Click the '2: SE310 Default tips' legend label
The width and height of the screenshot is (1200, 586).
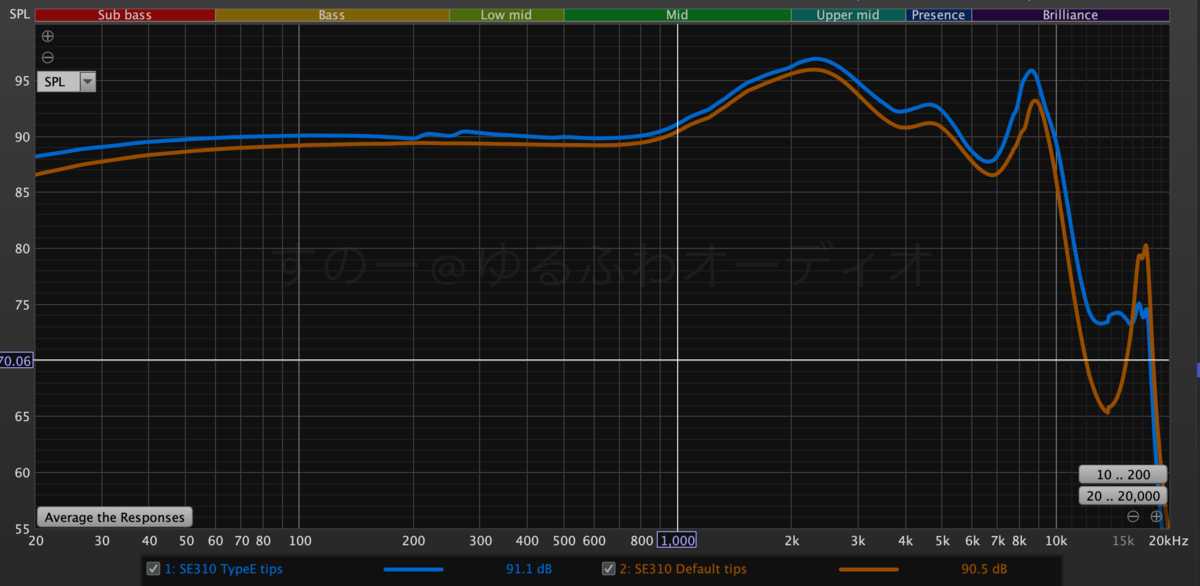coord(683,569)
